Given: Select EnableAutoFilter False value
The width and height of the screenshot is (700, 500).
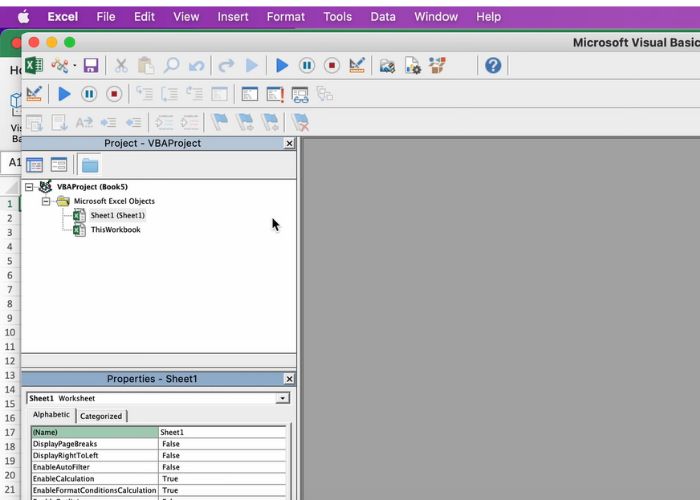Looking at the screenshot, I should point(222,467).
